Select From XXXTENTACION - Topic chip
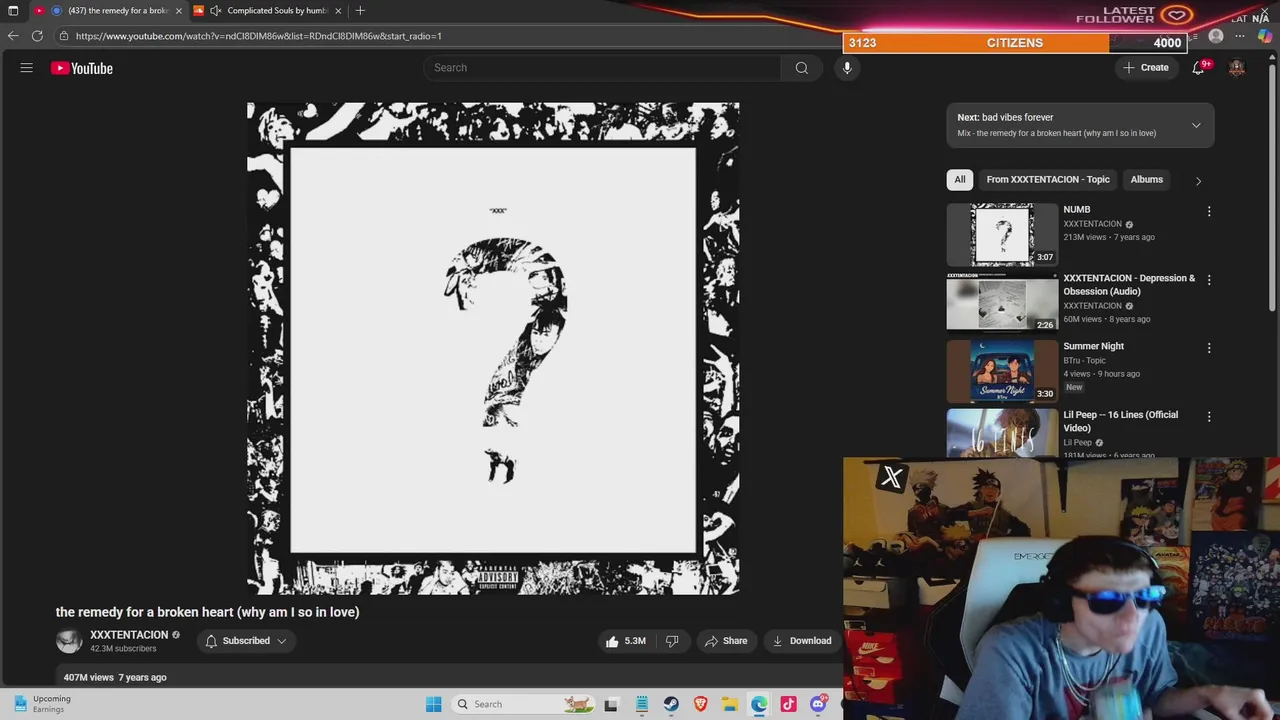 pos(1048,180)
